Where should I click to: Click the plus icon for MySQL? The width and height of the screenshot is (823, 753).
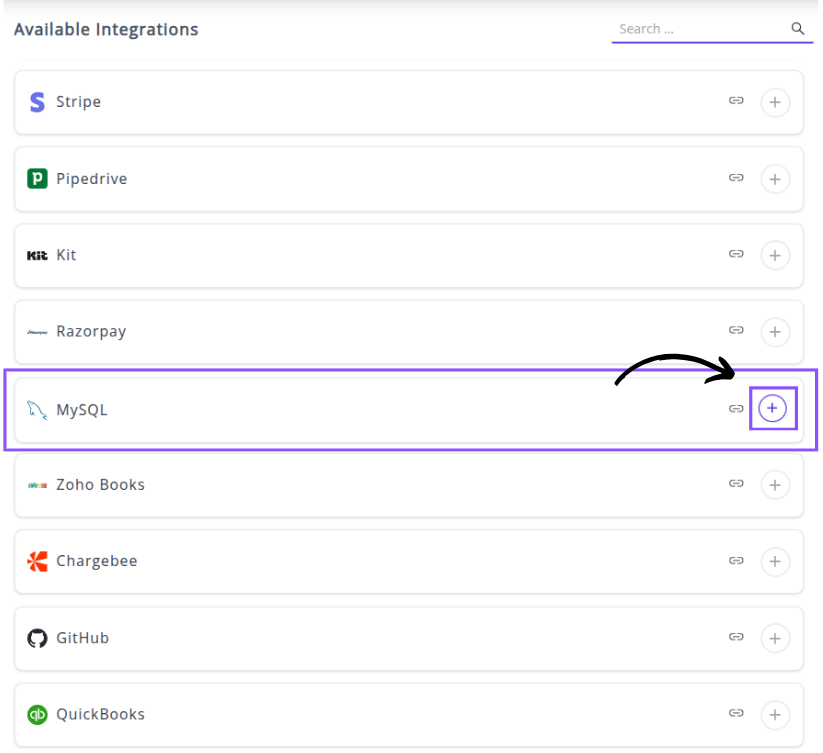tap(772, 409)
